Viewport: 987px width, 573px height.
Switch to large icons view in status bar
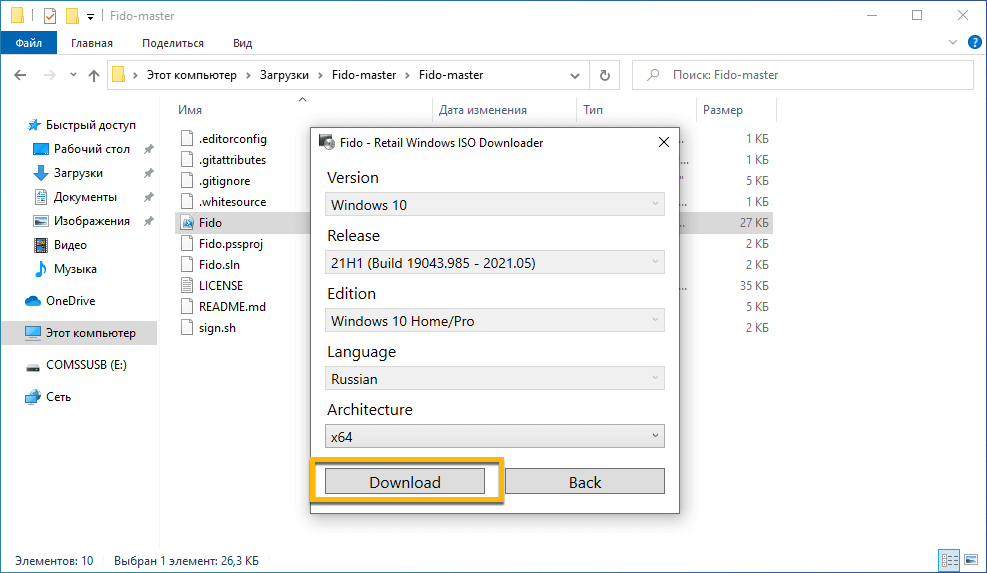coord(971,560)
